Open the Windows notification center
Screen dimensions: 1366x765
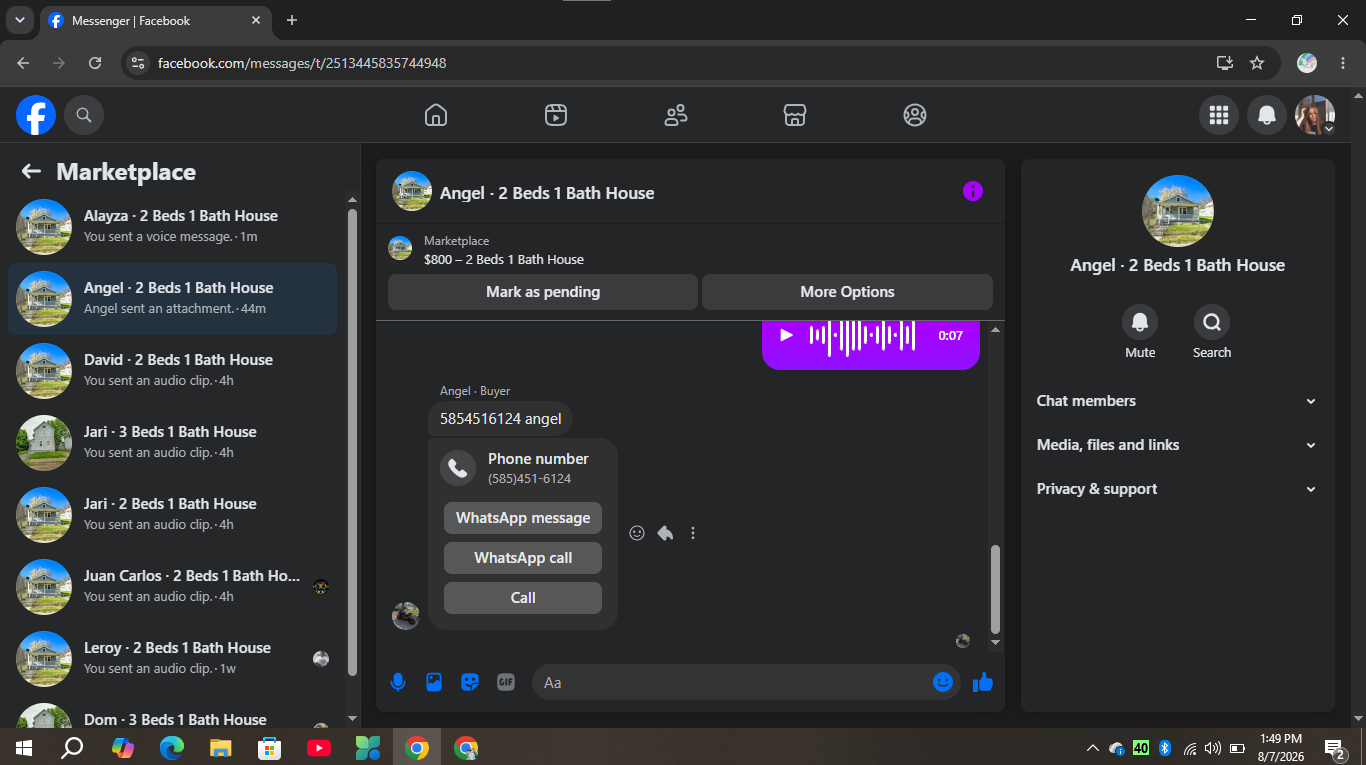click(1335, 747)
